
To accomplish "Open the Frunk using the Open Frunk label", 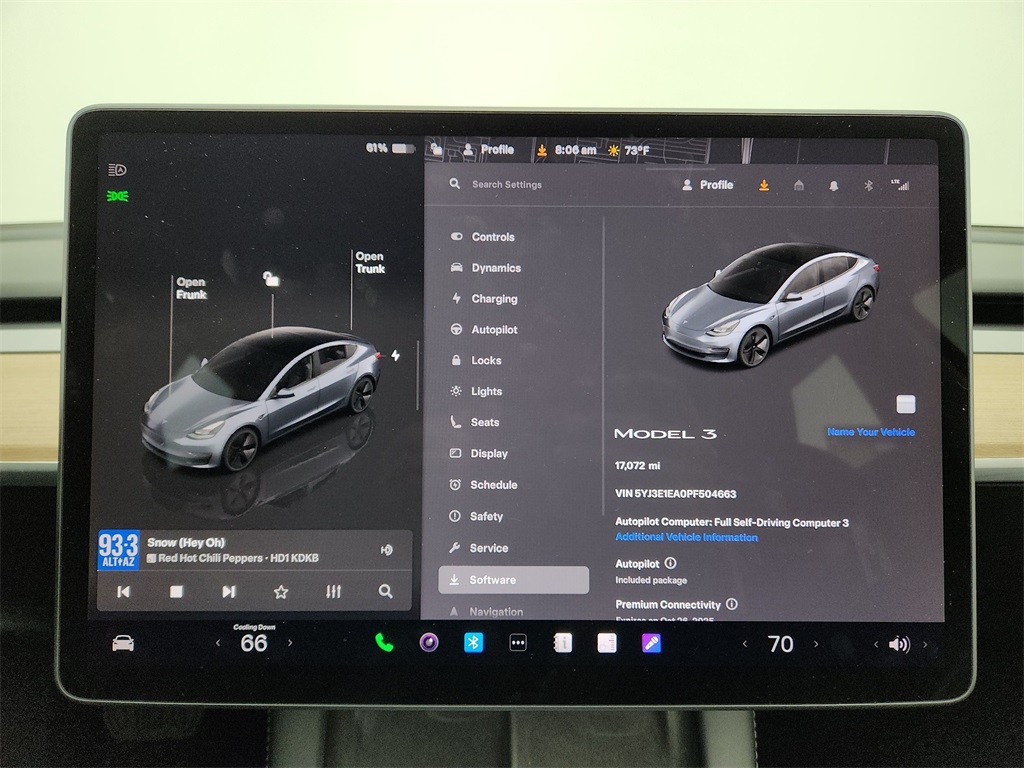I will pyautogui.click(x=191, y=288).
